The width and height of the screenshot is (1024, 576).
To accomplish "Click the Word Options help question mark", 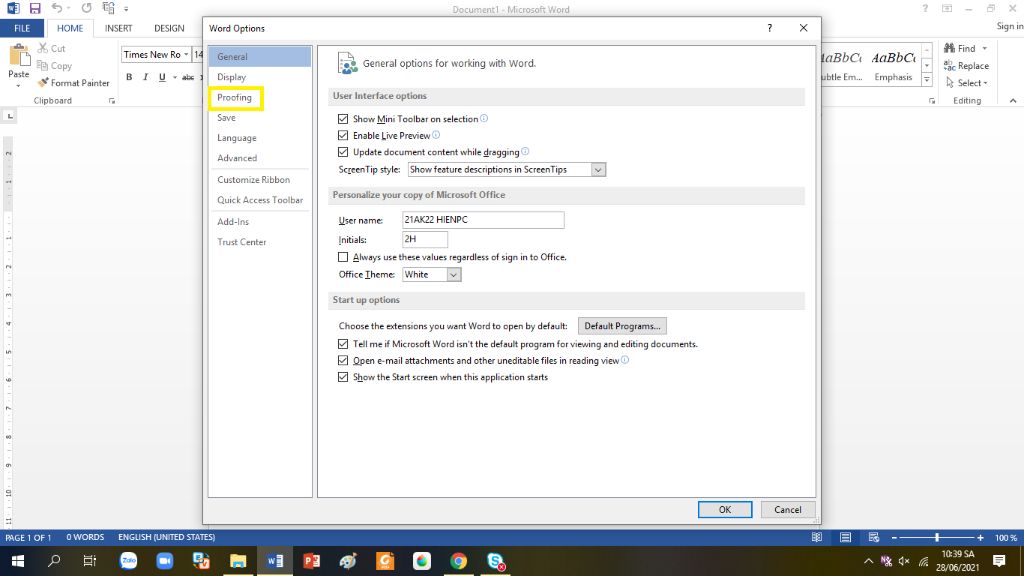I will point(769,28).
